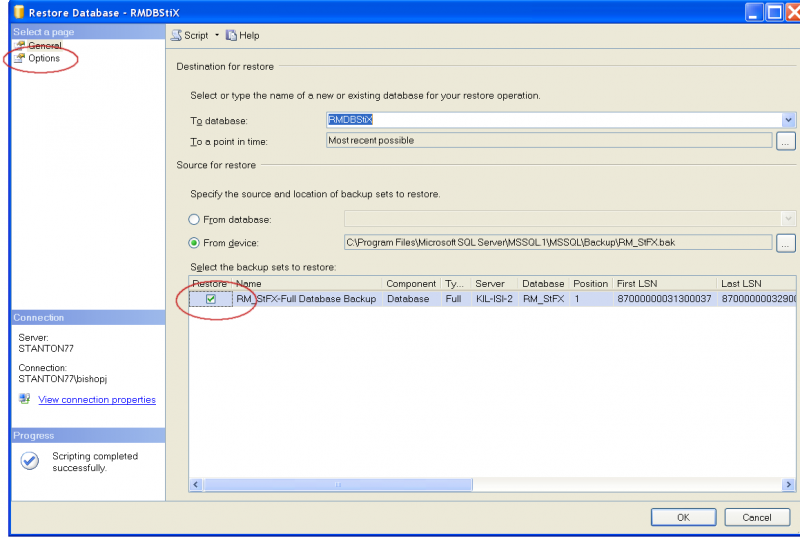Viewport: 800px width, 538px height.
Task: Select the From device radio button
Action: click(194, 243)
